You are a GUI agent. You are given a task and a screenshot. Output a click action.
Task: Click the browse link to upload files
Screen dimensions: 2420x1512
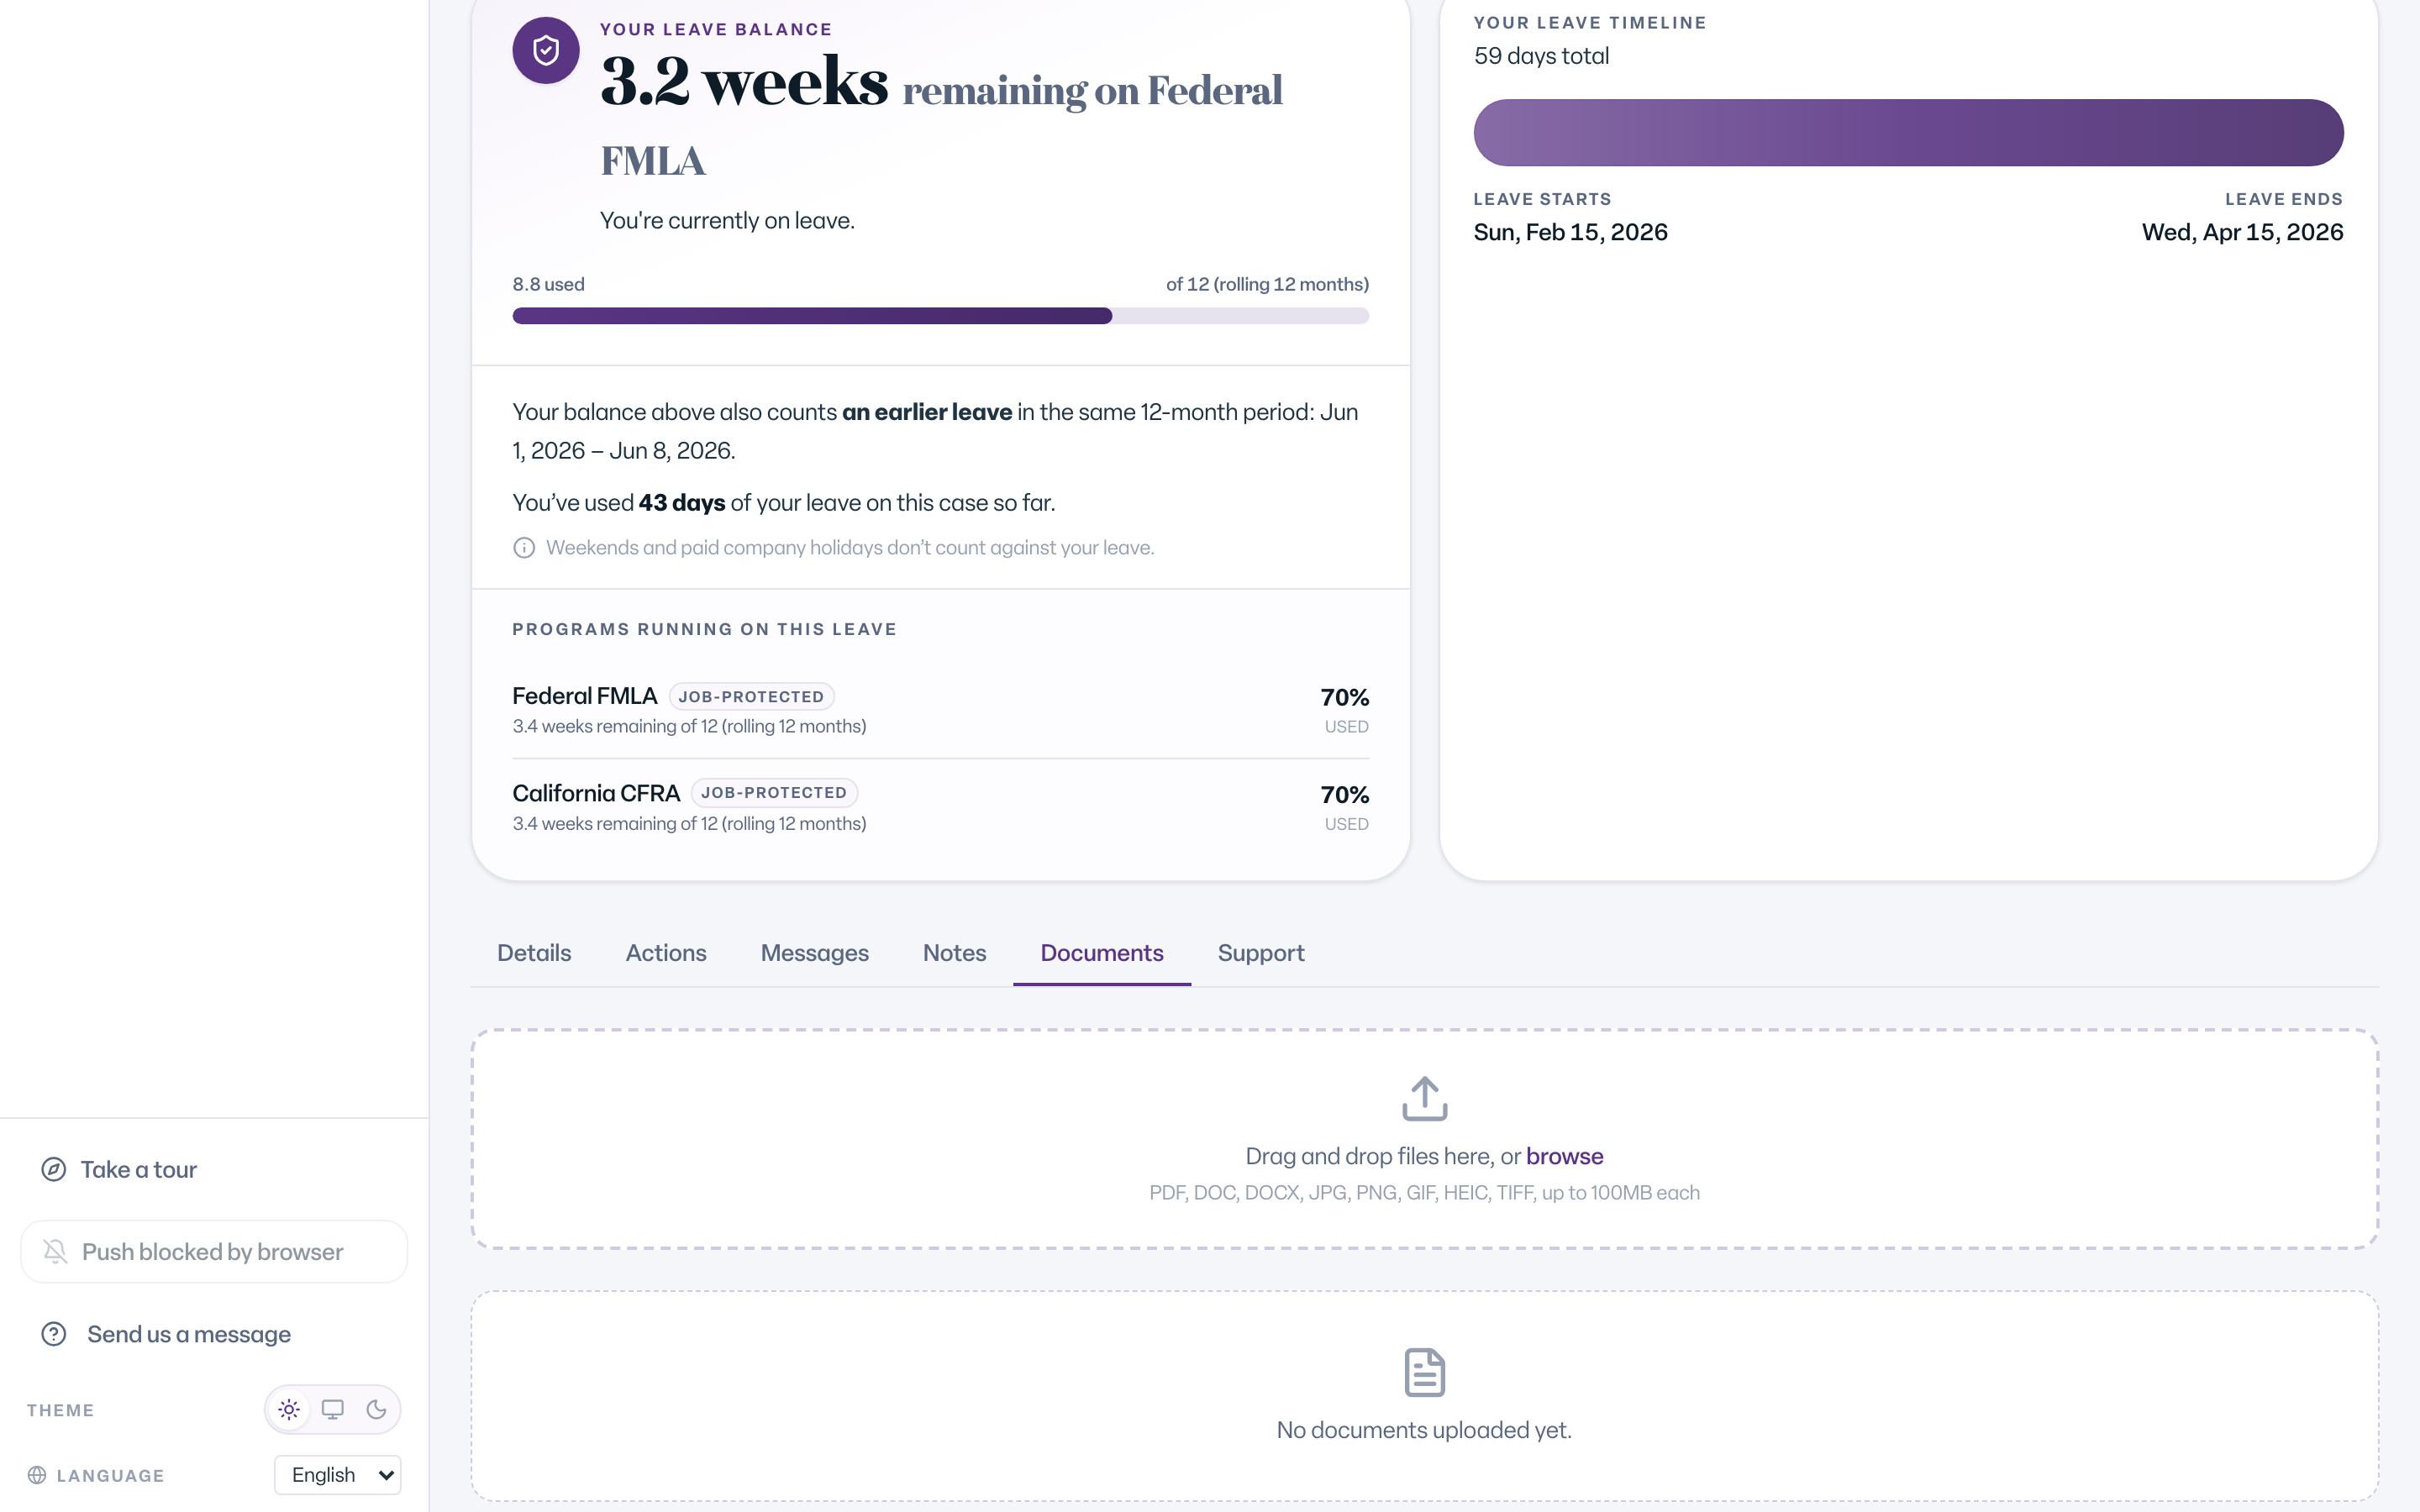[1565, 1156]
